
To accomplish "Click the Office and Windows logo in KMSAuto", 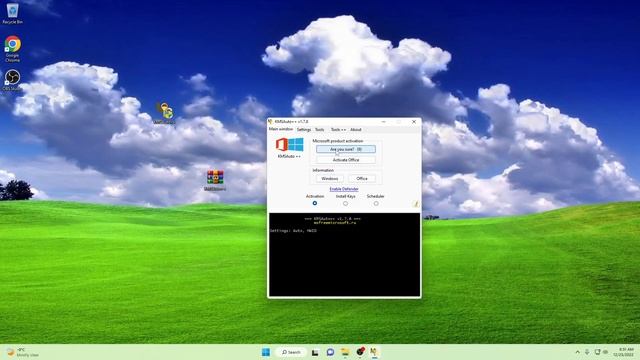I will (x=289, y=144).
